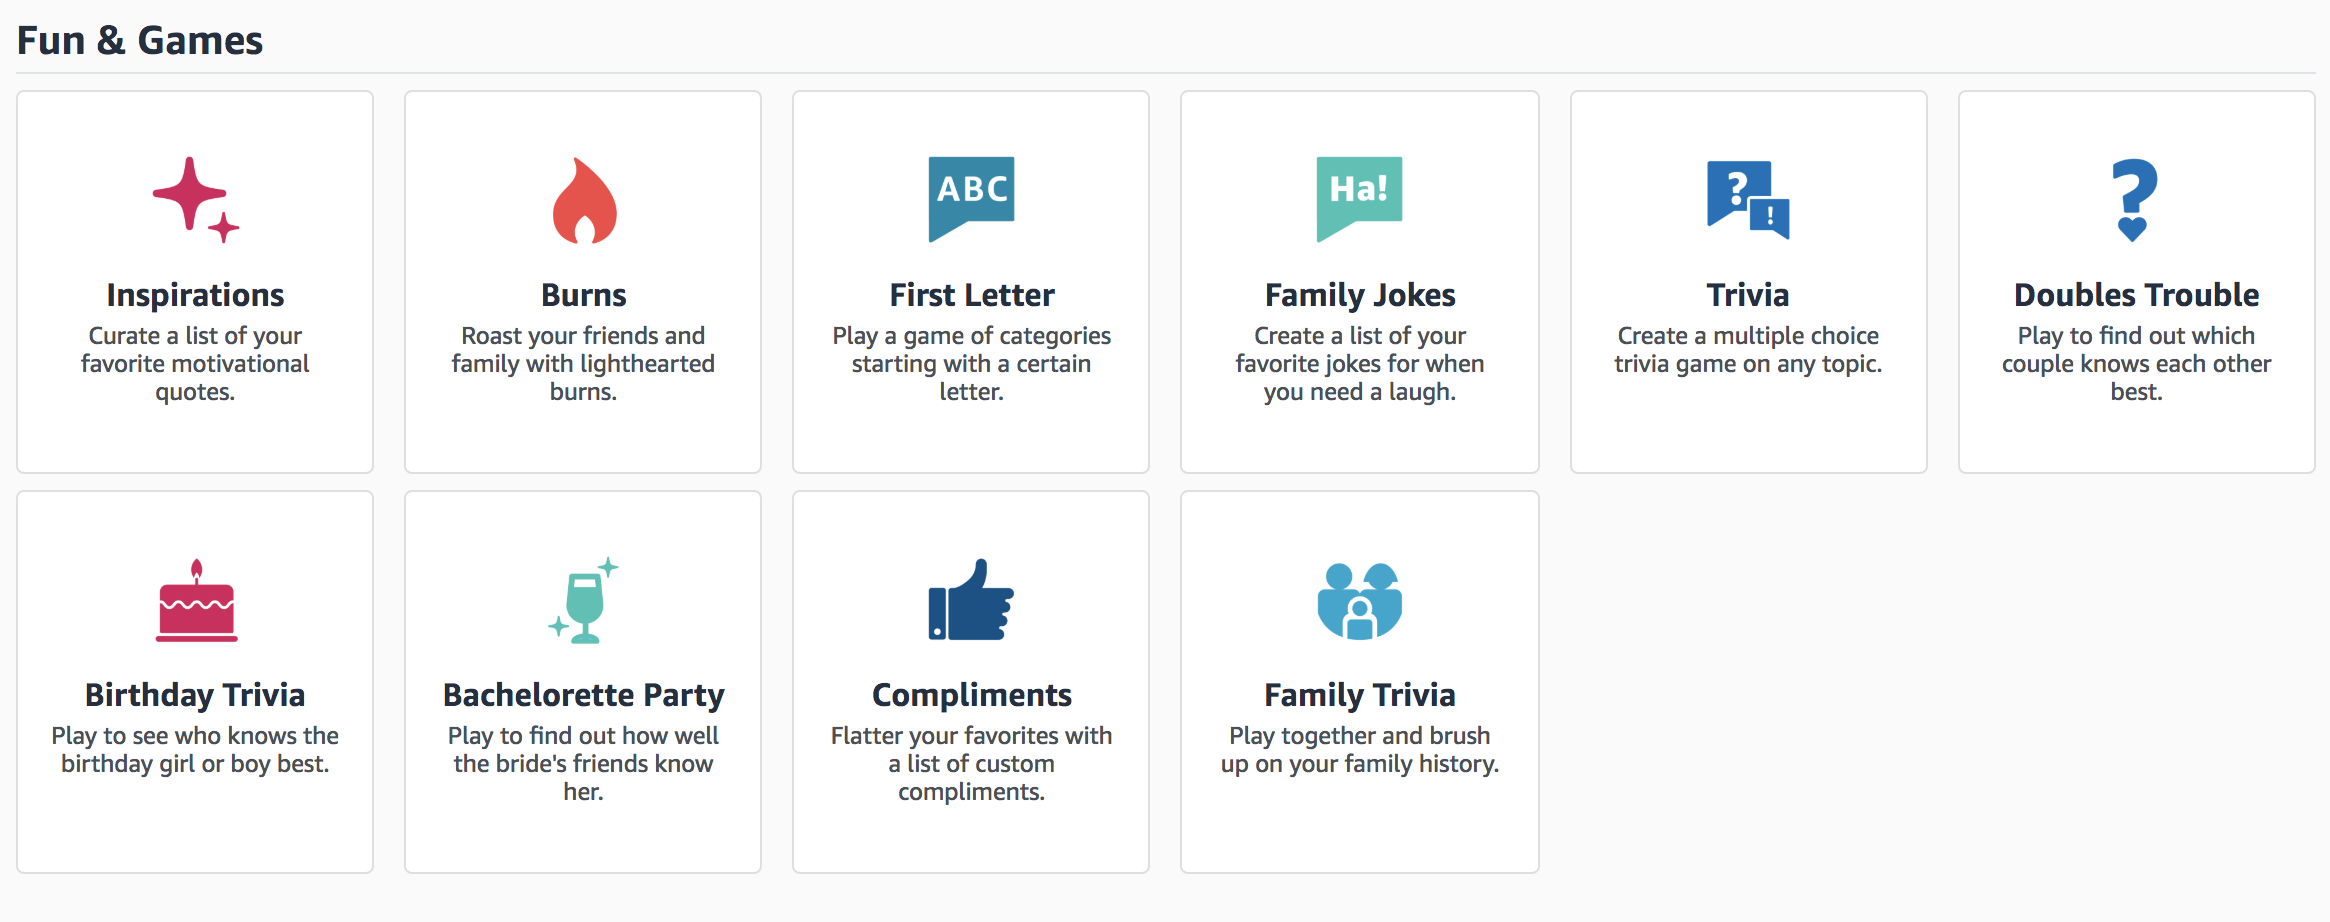Open the Burns title link
The width and height of the screenshot is (2330, 922).
(584, 295)
